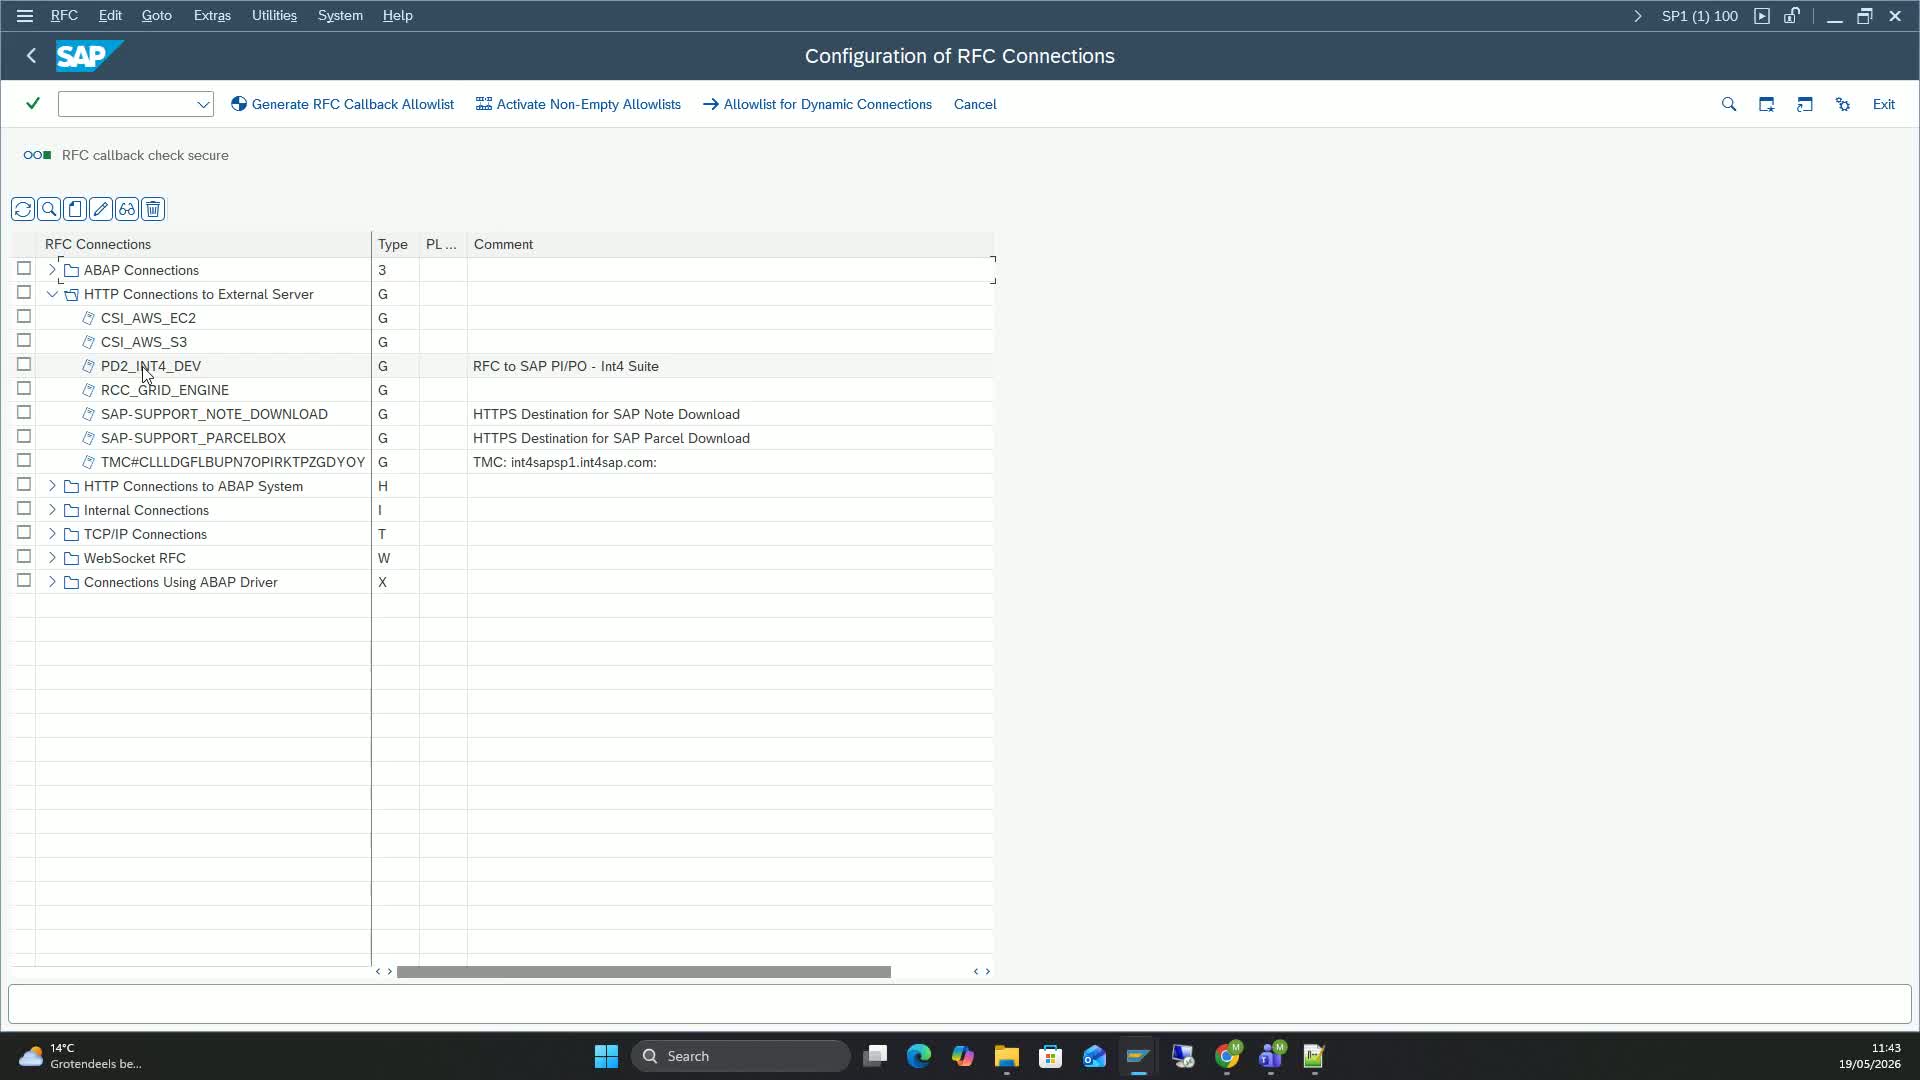Viewport: 1920px width, 1080px height.
Task: Select the PD2_INT4_DEV connection
Action: point(151,366)
